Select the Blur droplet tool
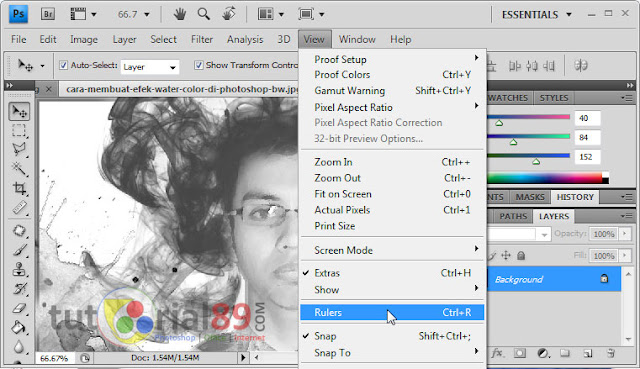Screen dimensions: 640x369 (x=19, y=347)
